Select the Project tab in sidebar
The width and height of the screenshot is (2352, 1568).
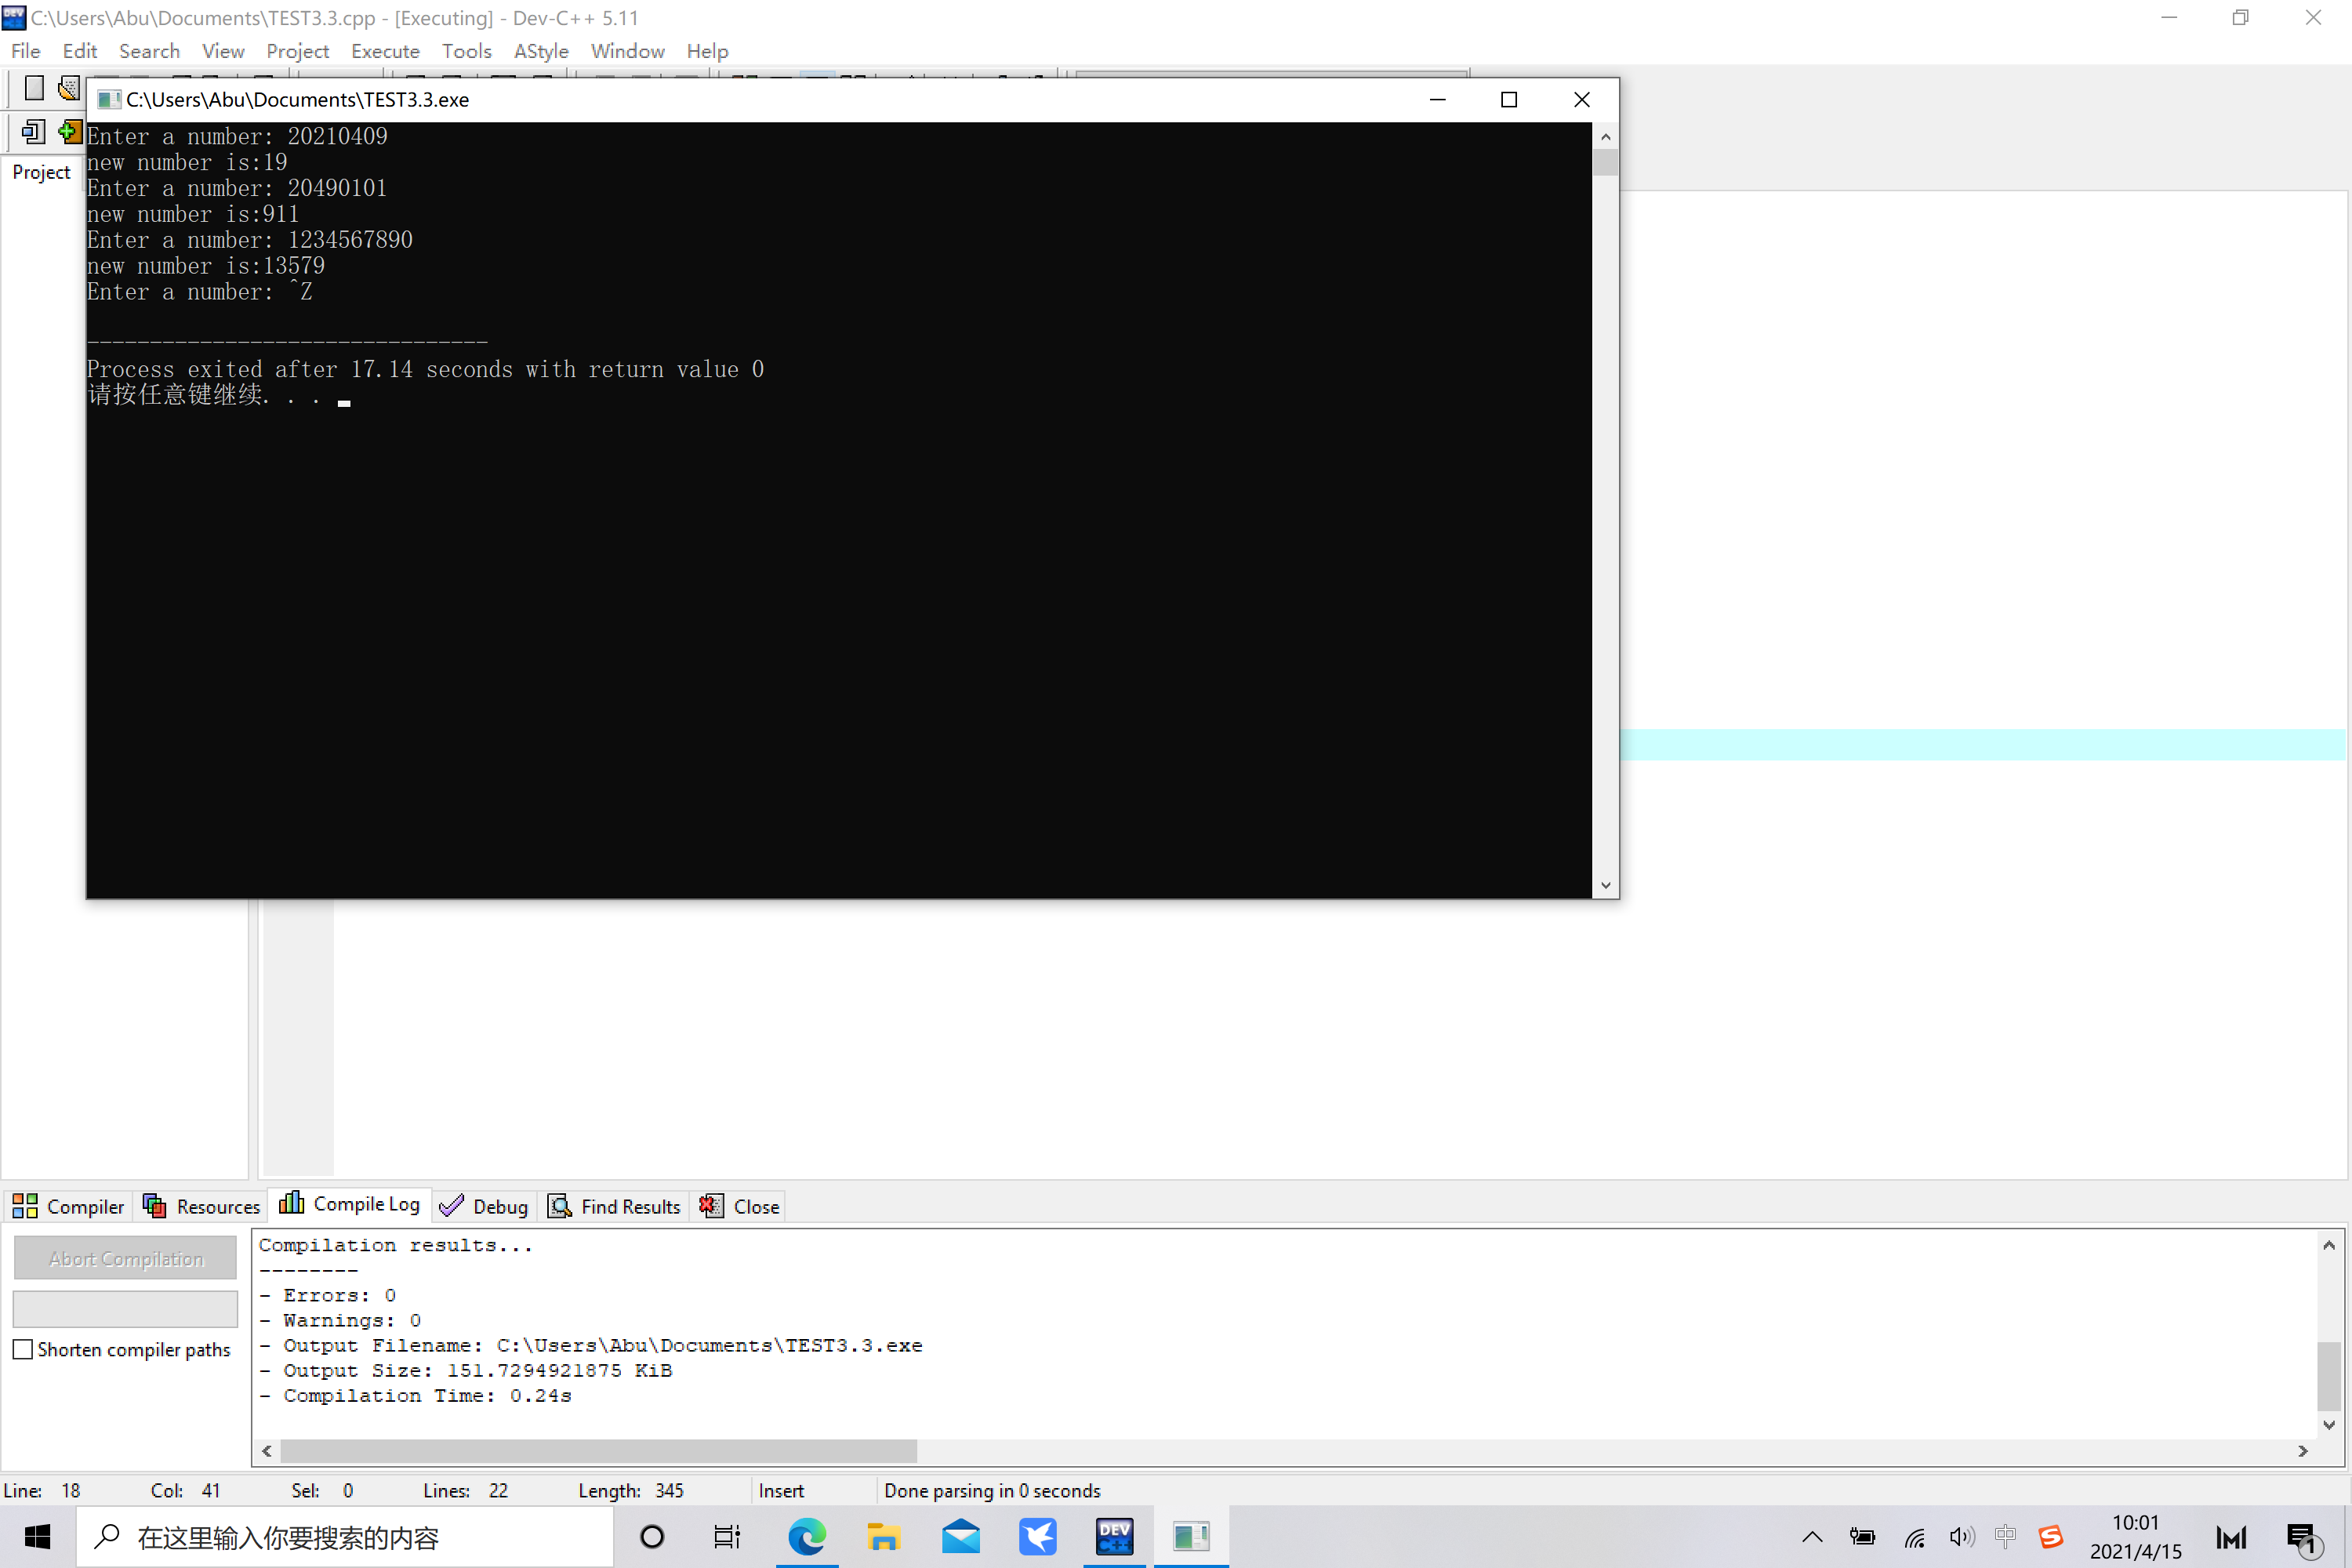[x=41, y=172]
